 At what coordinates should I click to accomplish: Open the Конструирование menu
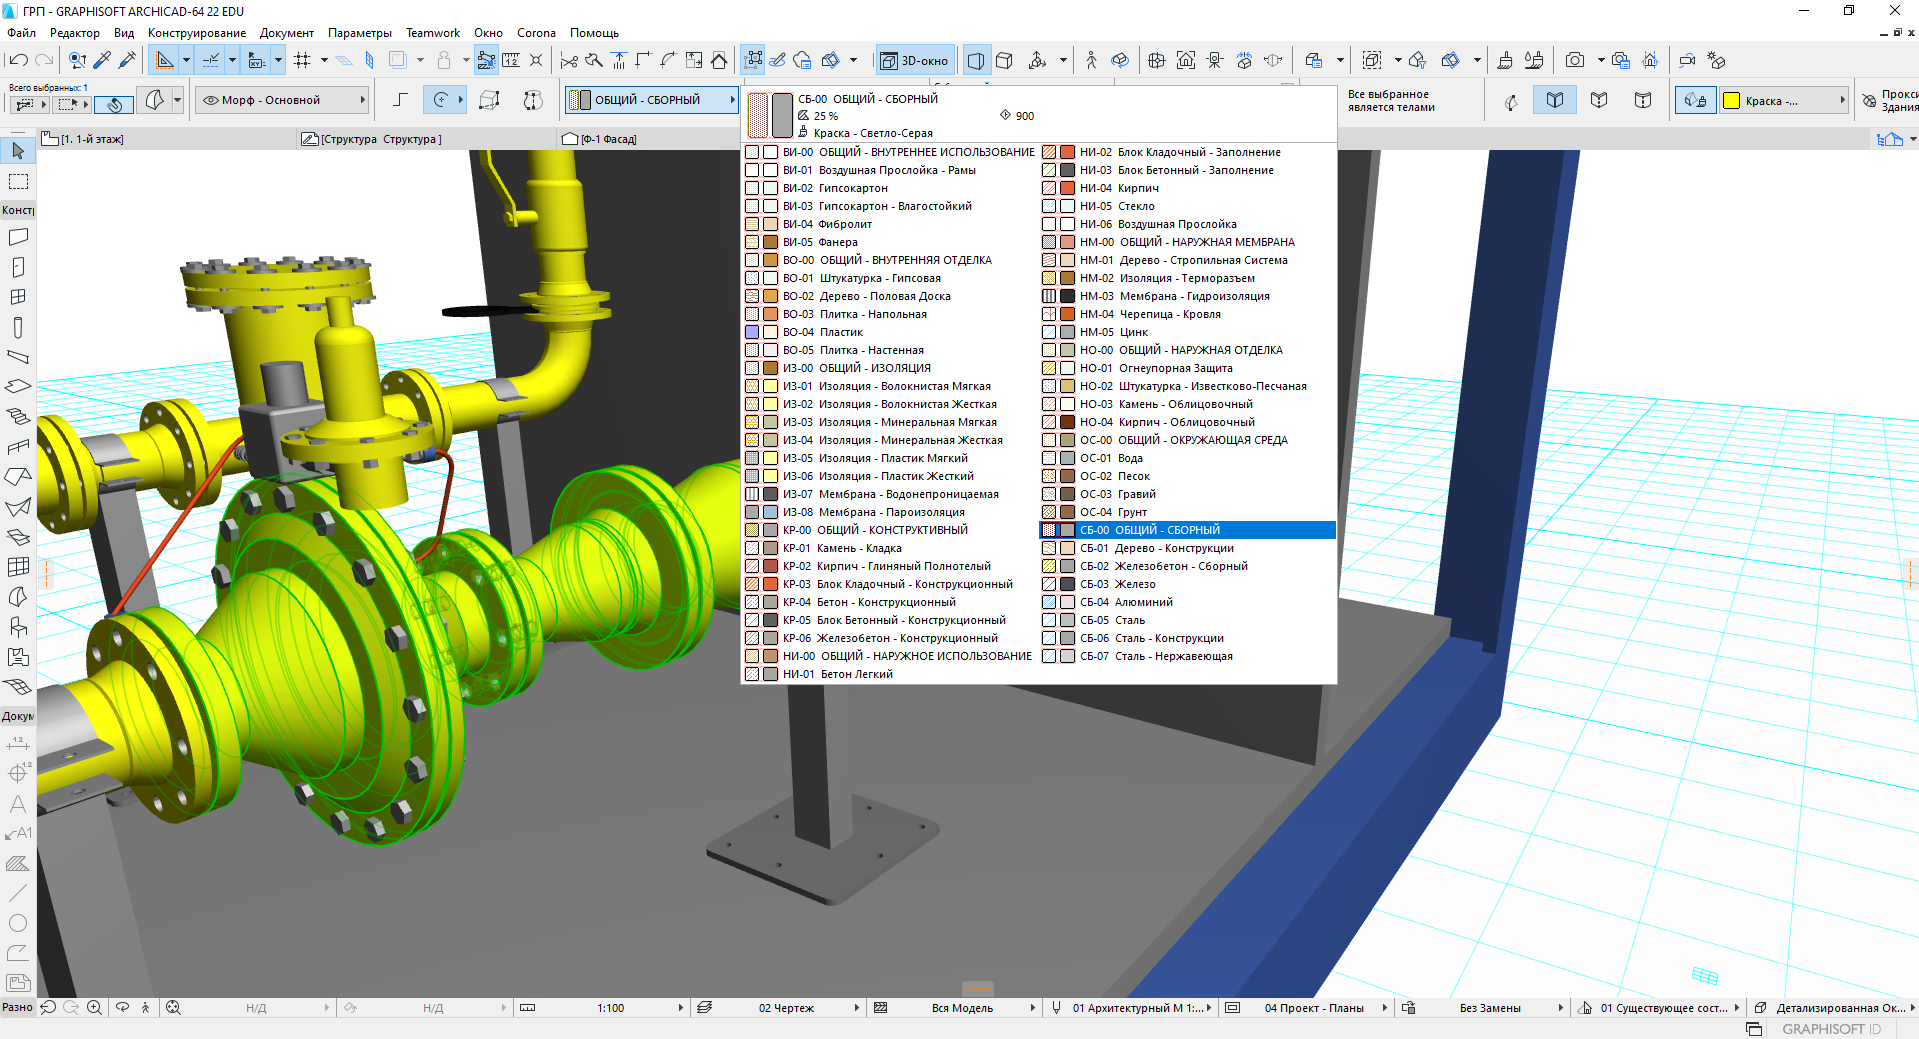(x=196, y=33)
